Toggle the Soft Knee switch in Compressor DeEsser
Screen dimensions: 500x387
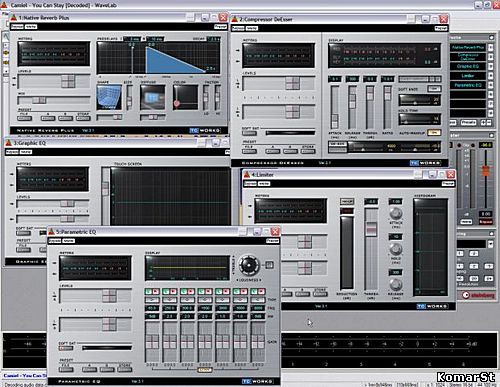point(434,89)
